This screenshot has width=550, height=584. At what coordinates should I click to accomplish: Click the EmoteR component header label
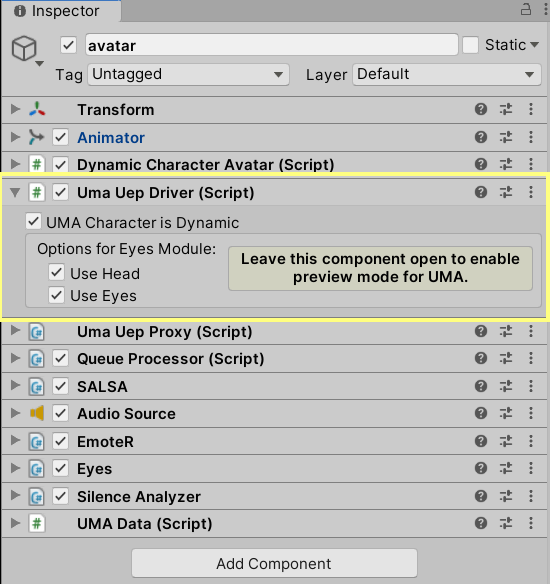pos(105,442)
